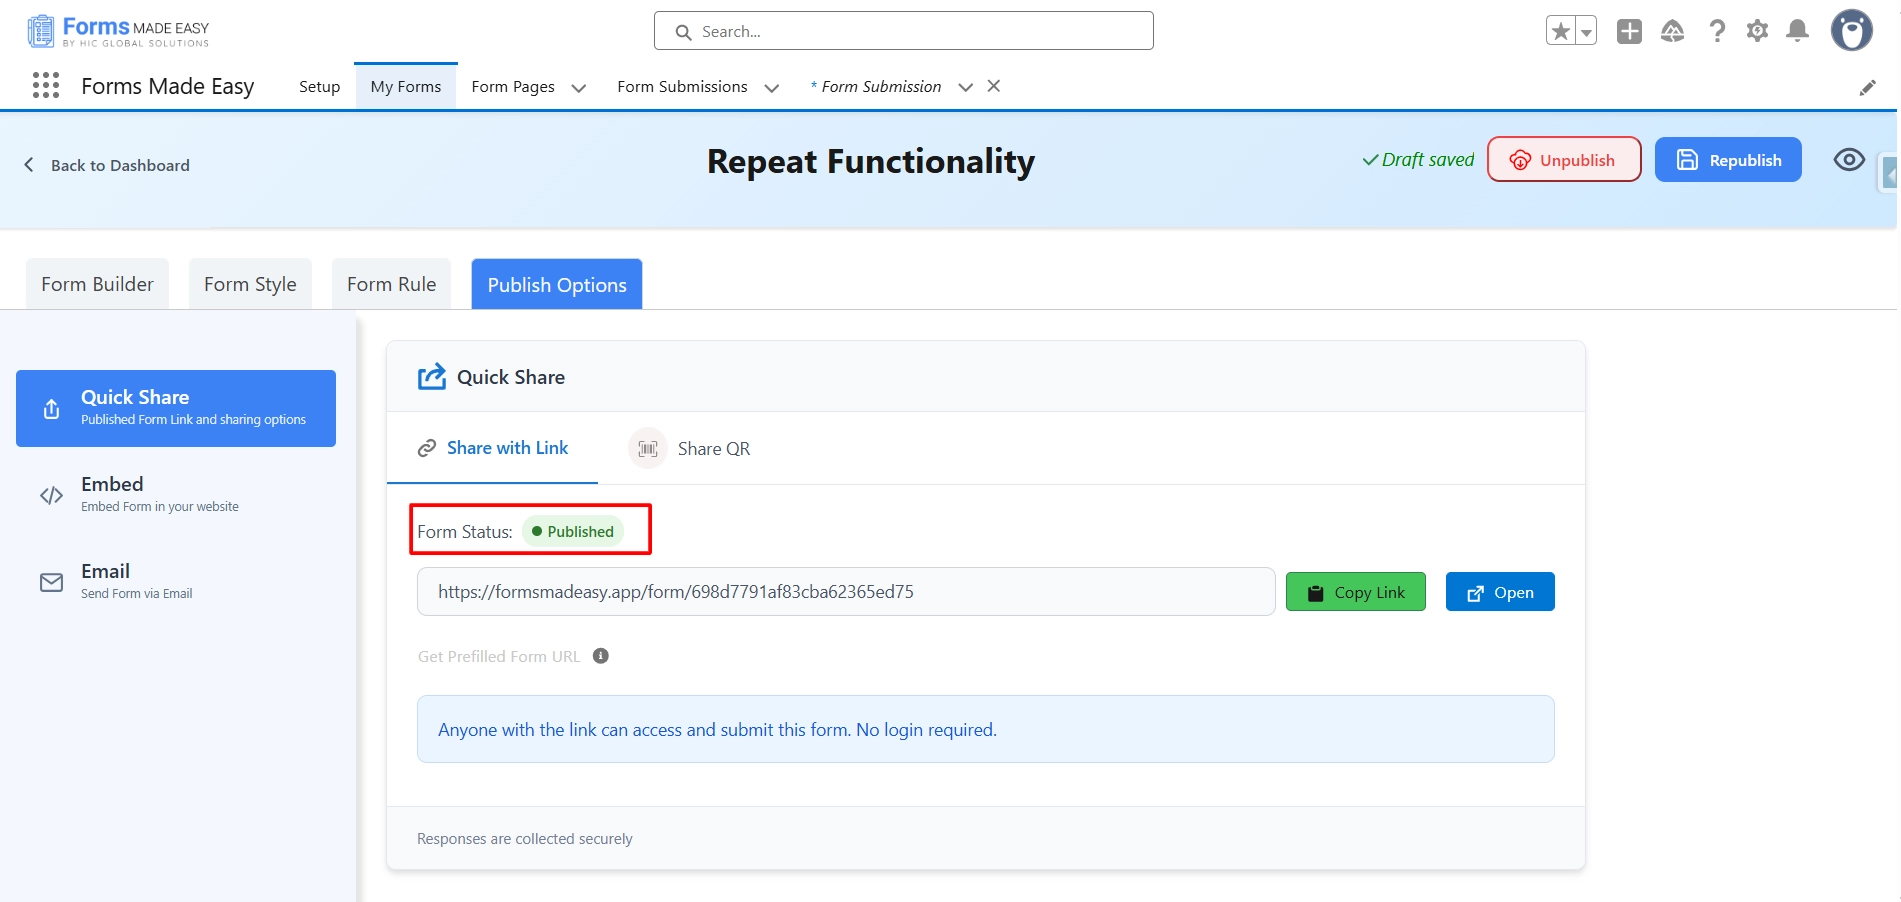Image resolution: width=1901 pixels, height=902 pixels.
Task: Click the pencil edit navigation icon
Action: [1867, 87]
